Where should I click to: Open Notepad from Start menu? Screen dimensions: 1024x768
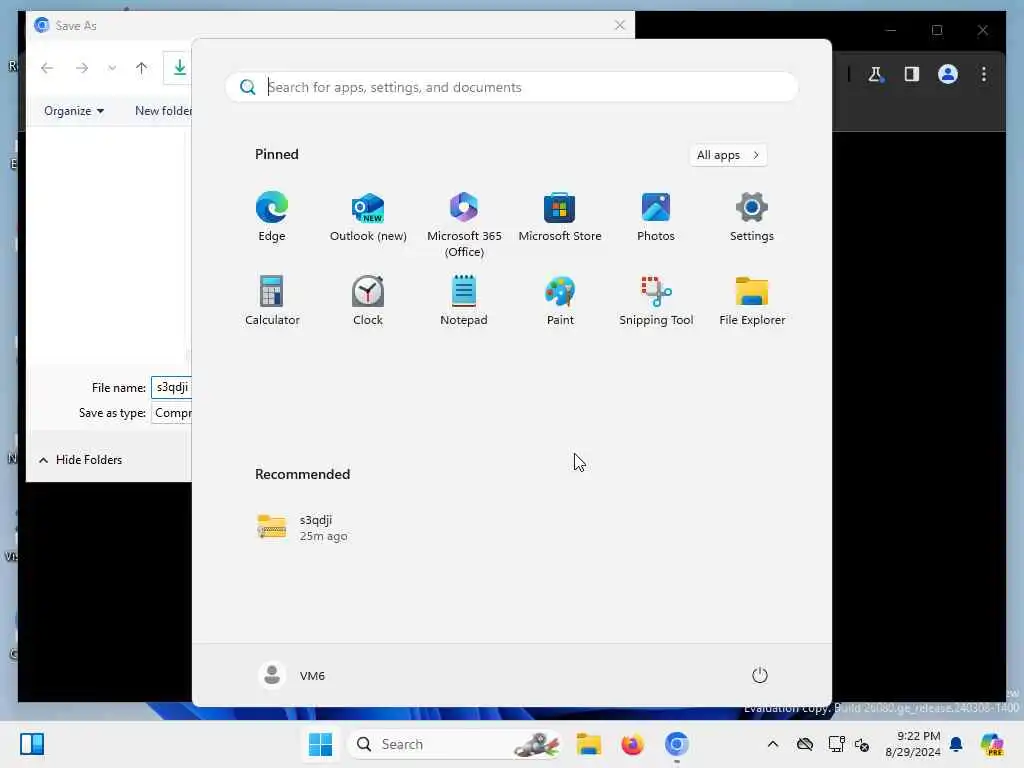464,300
